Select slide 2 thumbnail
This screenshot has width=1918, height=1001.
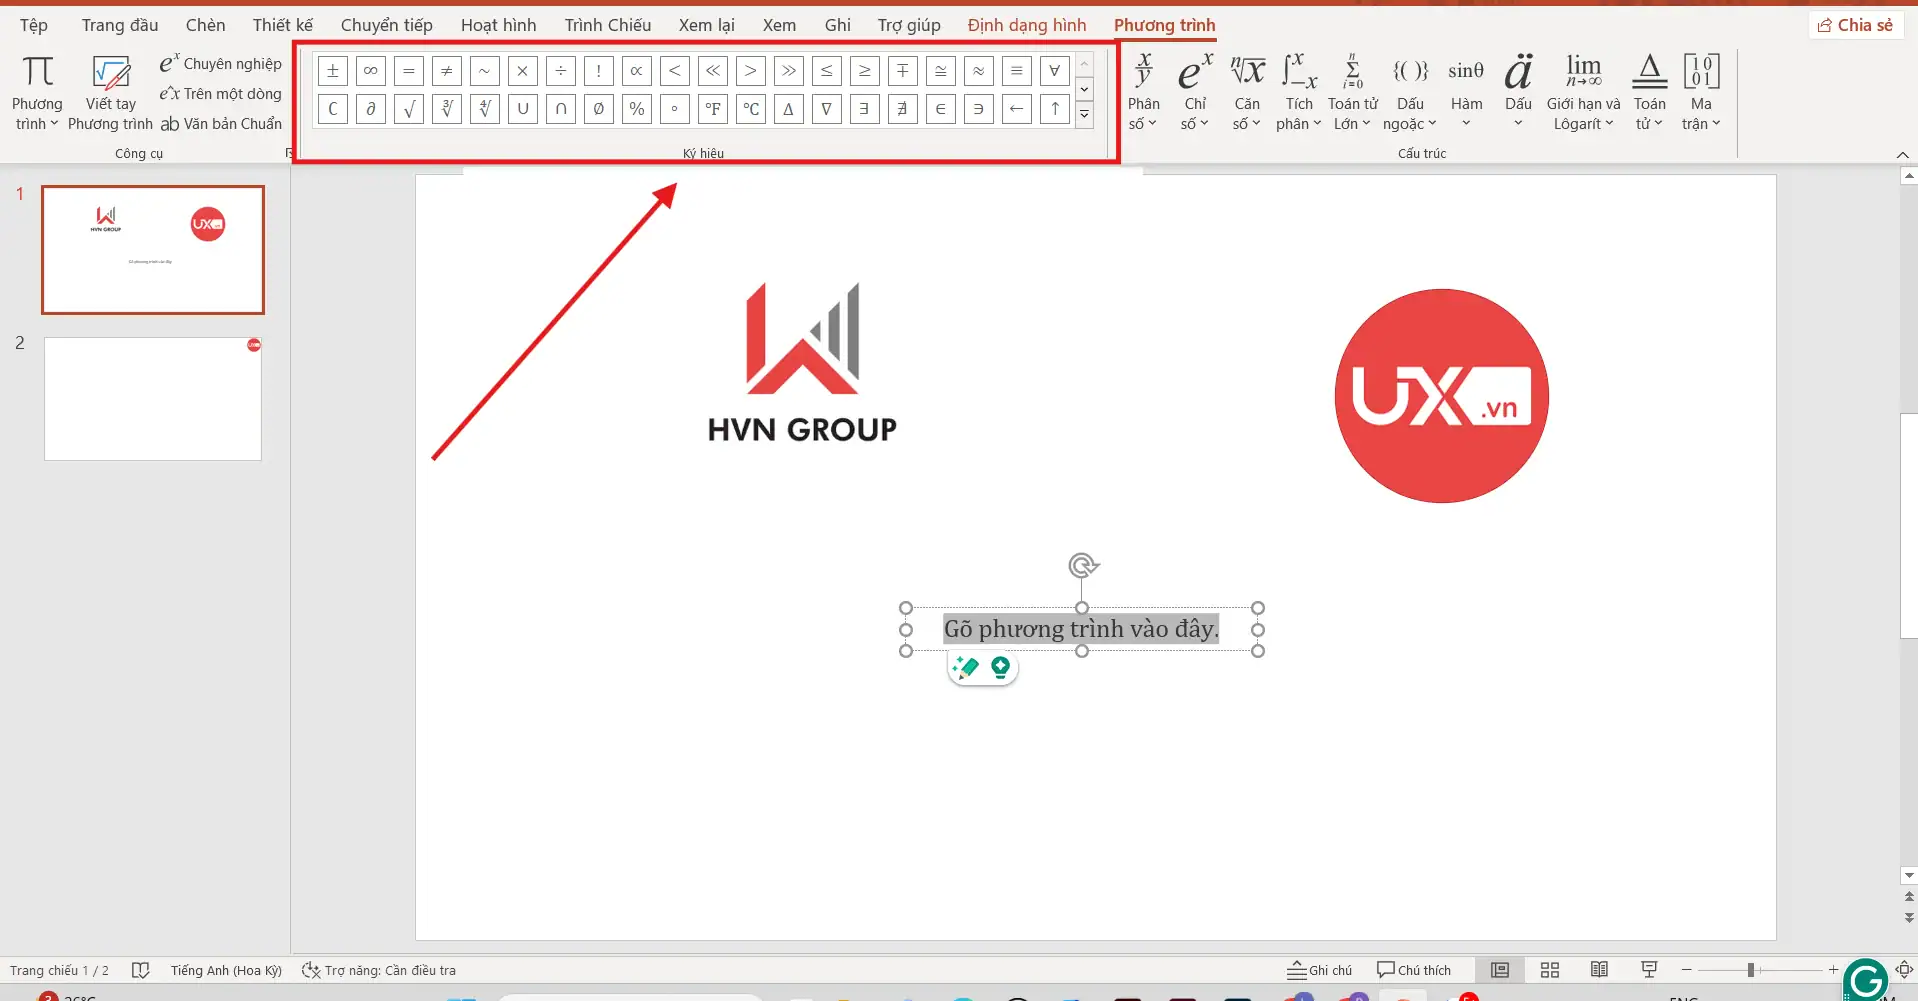[x=153, y=399]
